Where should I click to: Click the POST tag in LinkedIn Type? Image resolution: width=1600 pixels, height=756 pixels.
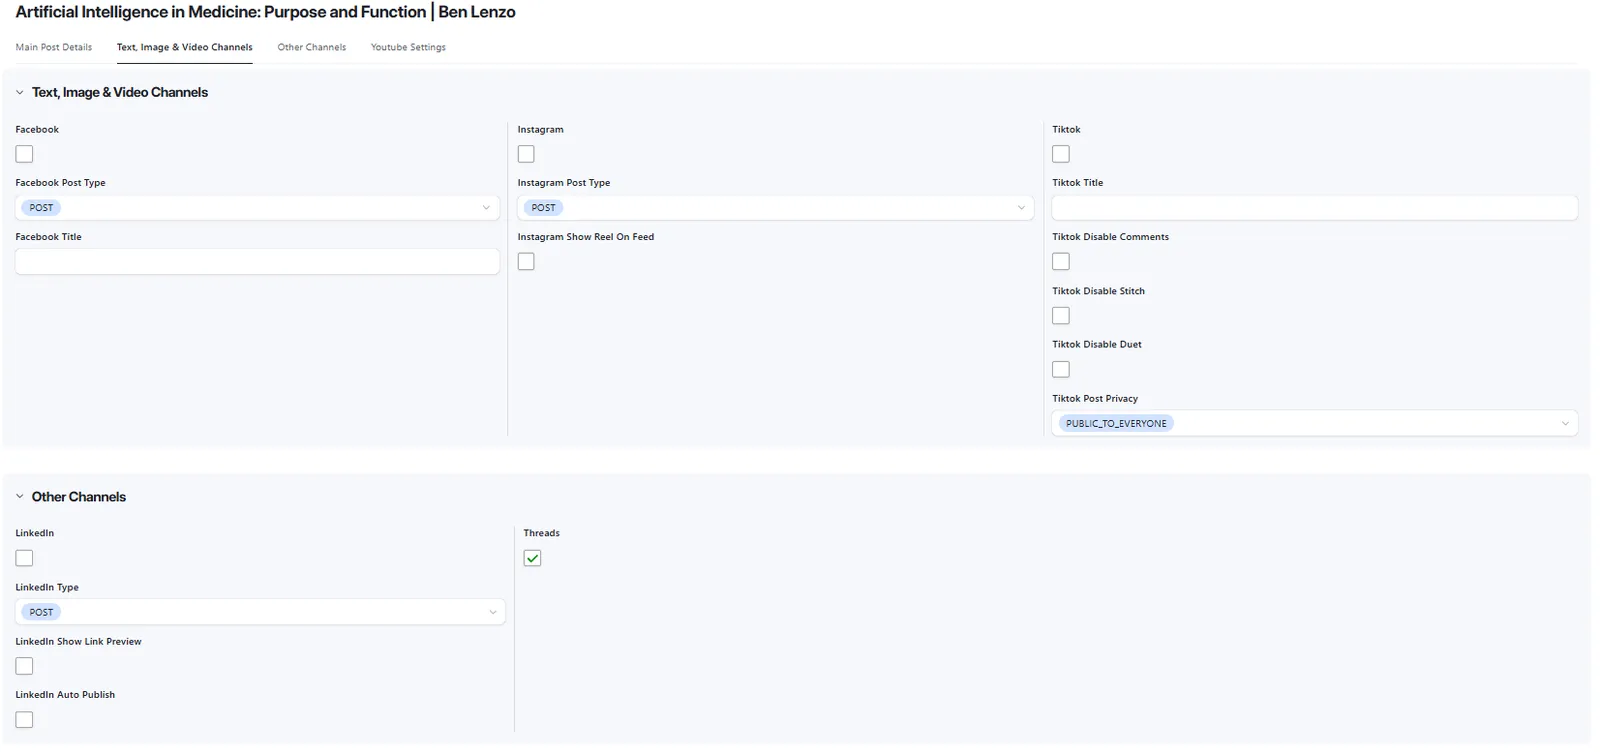click(41, 612)
